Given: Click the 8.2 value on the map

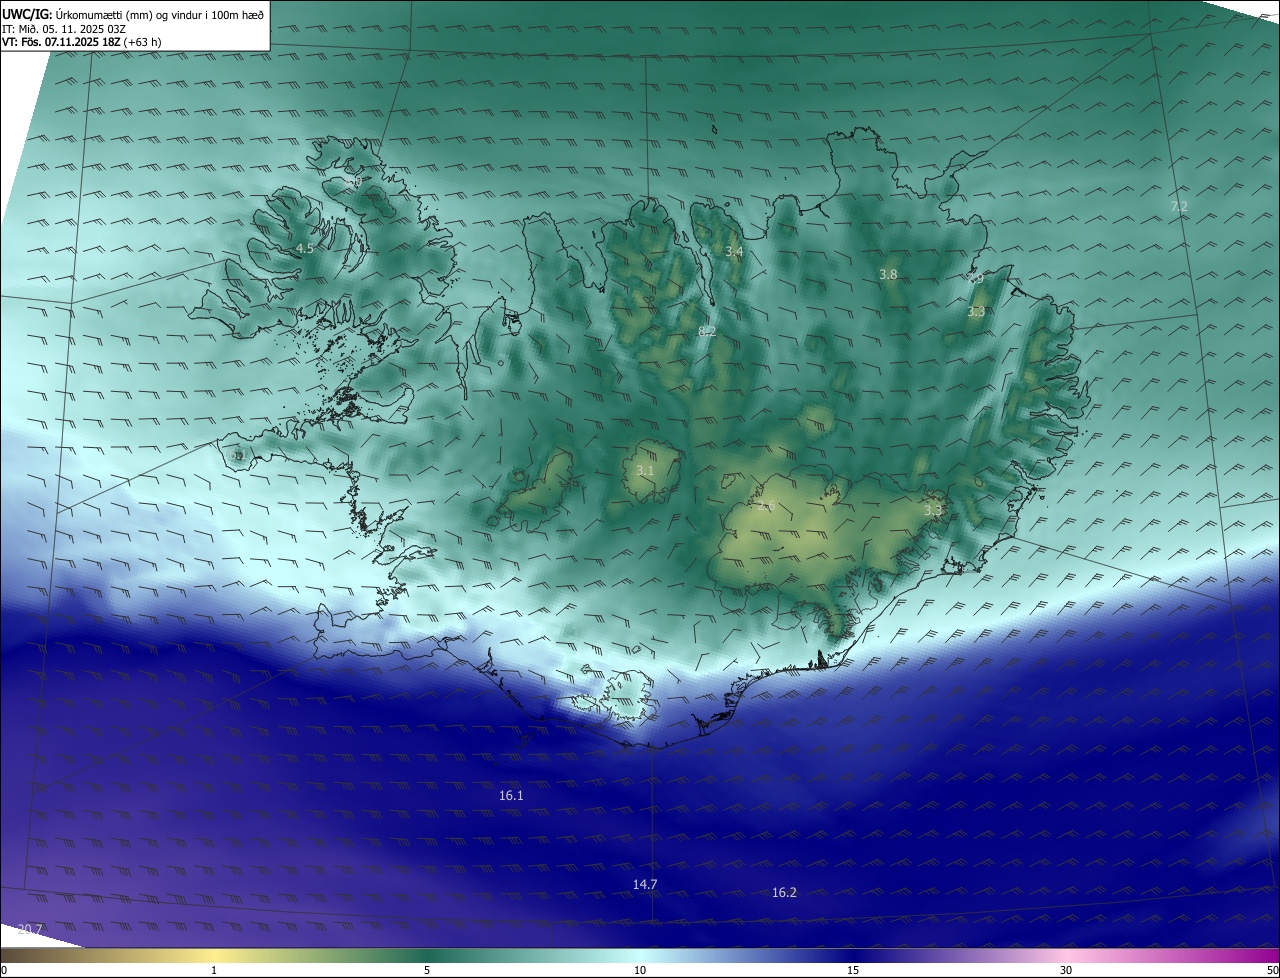Looking at the screenshot, I should [x=707, y=330].
